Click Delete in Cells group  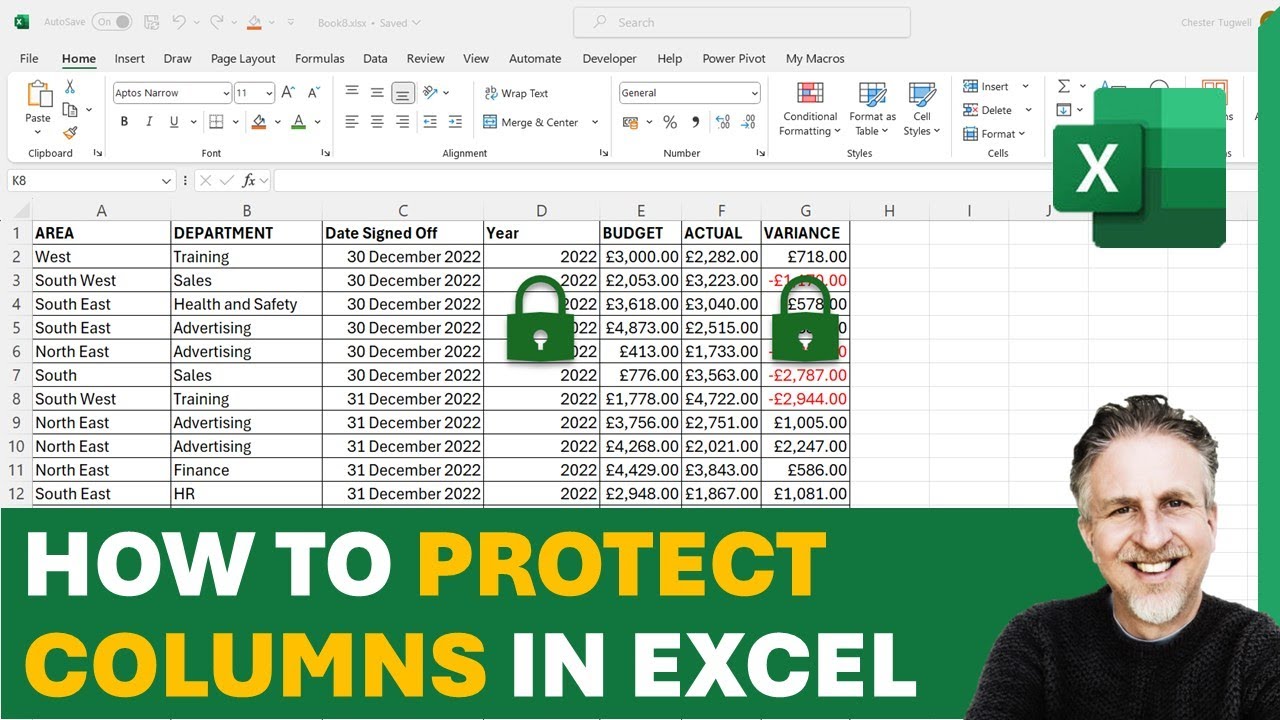pos(988,110)
